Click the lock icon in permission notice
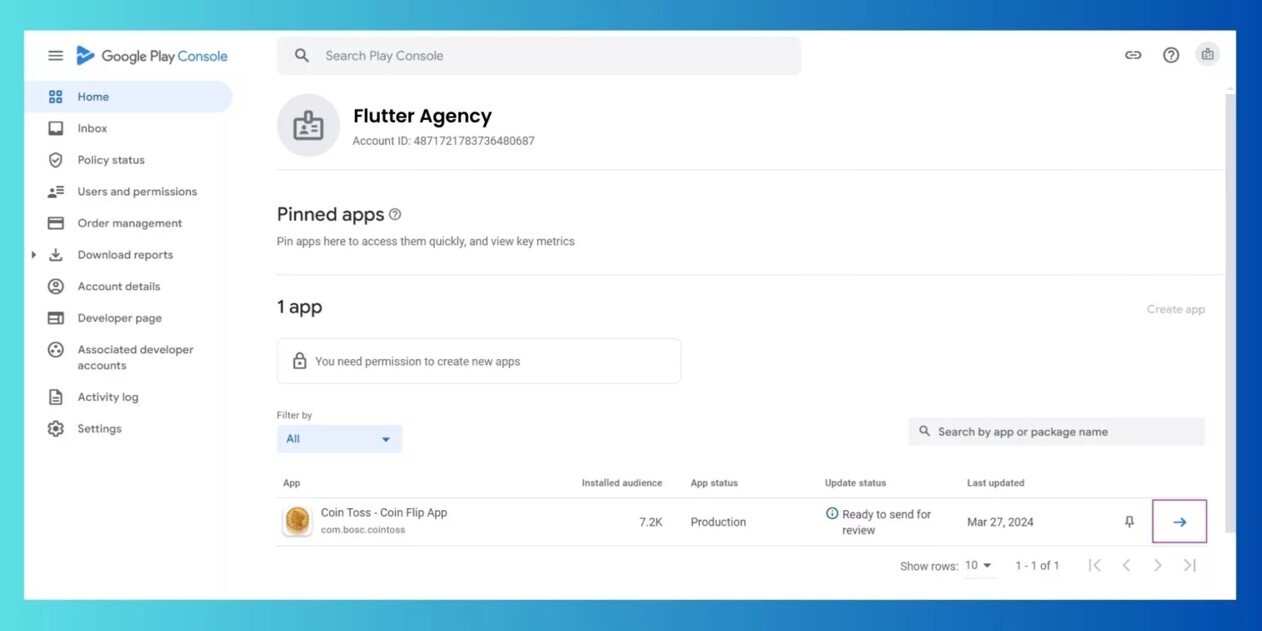Viewport: 1262px width, 631px height. pyautogui.click(x=299, y=361)
